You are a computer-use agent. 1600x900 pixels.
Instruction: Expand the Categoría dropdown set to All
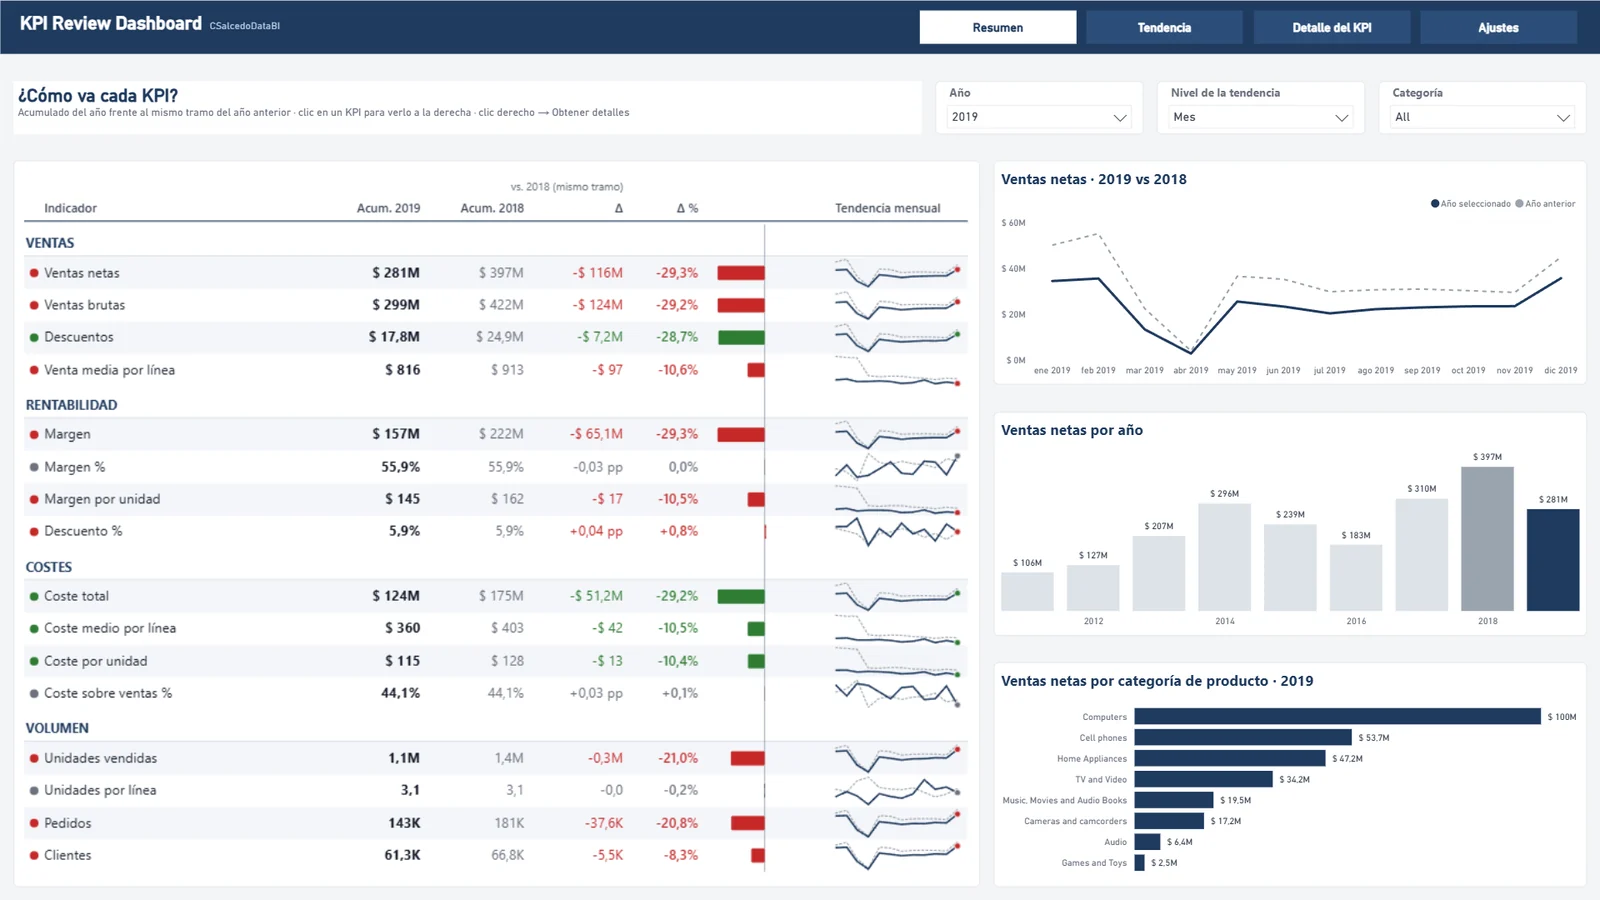(x=1482, y=117)
